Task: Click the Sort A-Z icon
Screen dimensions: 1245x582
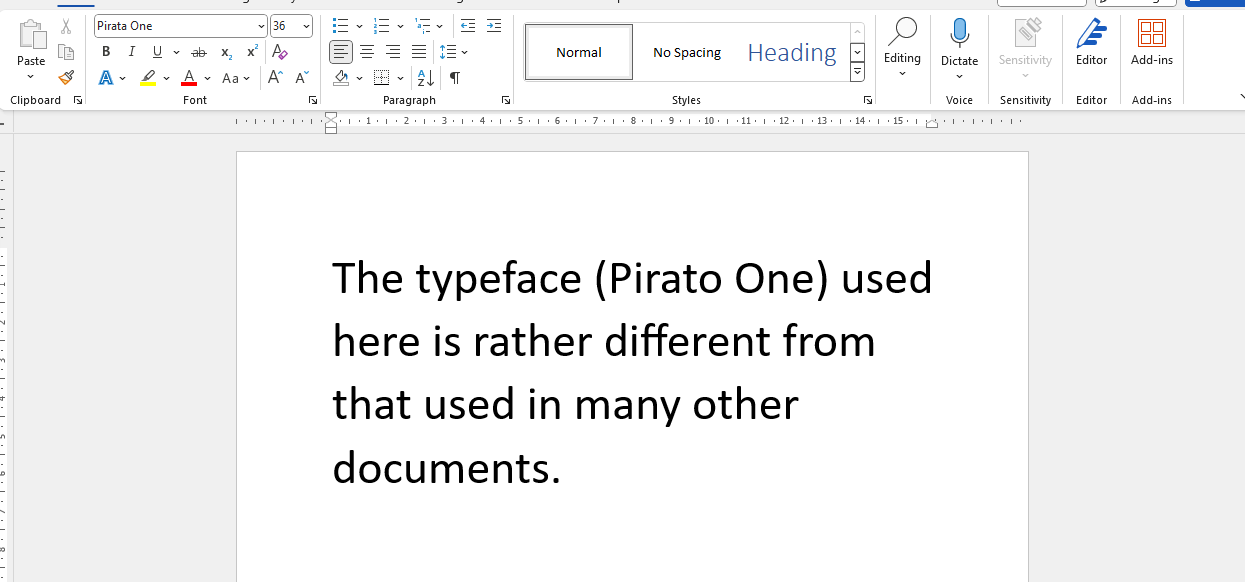Action: (425, 78)
